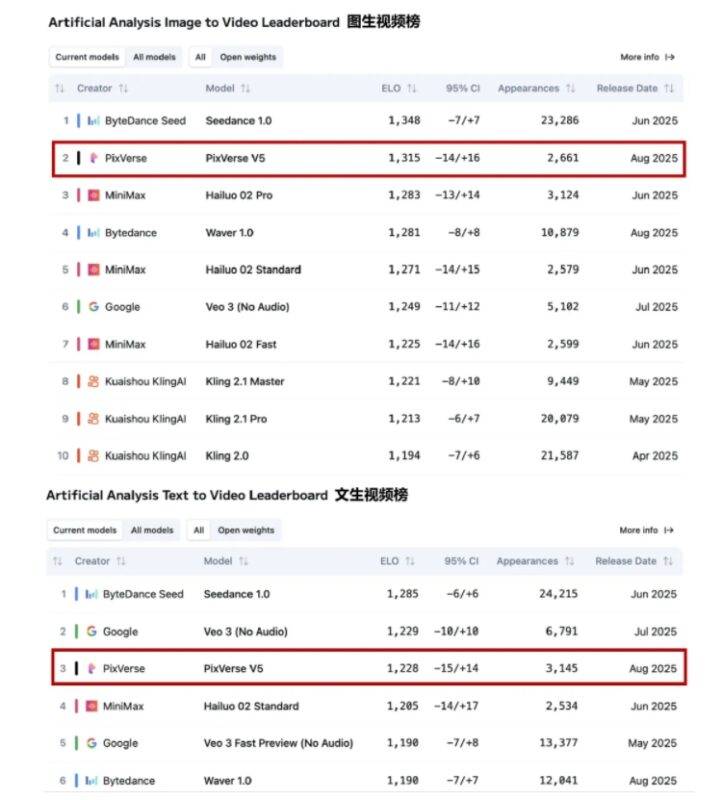Click the 95% CI header in Image to Video table
This screenshot has width=722, height=800.
[x=463, y=88]
